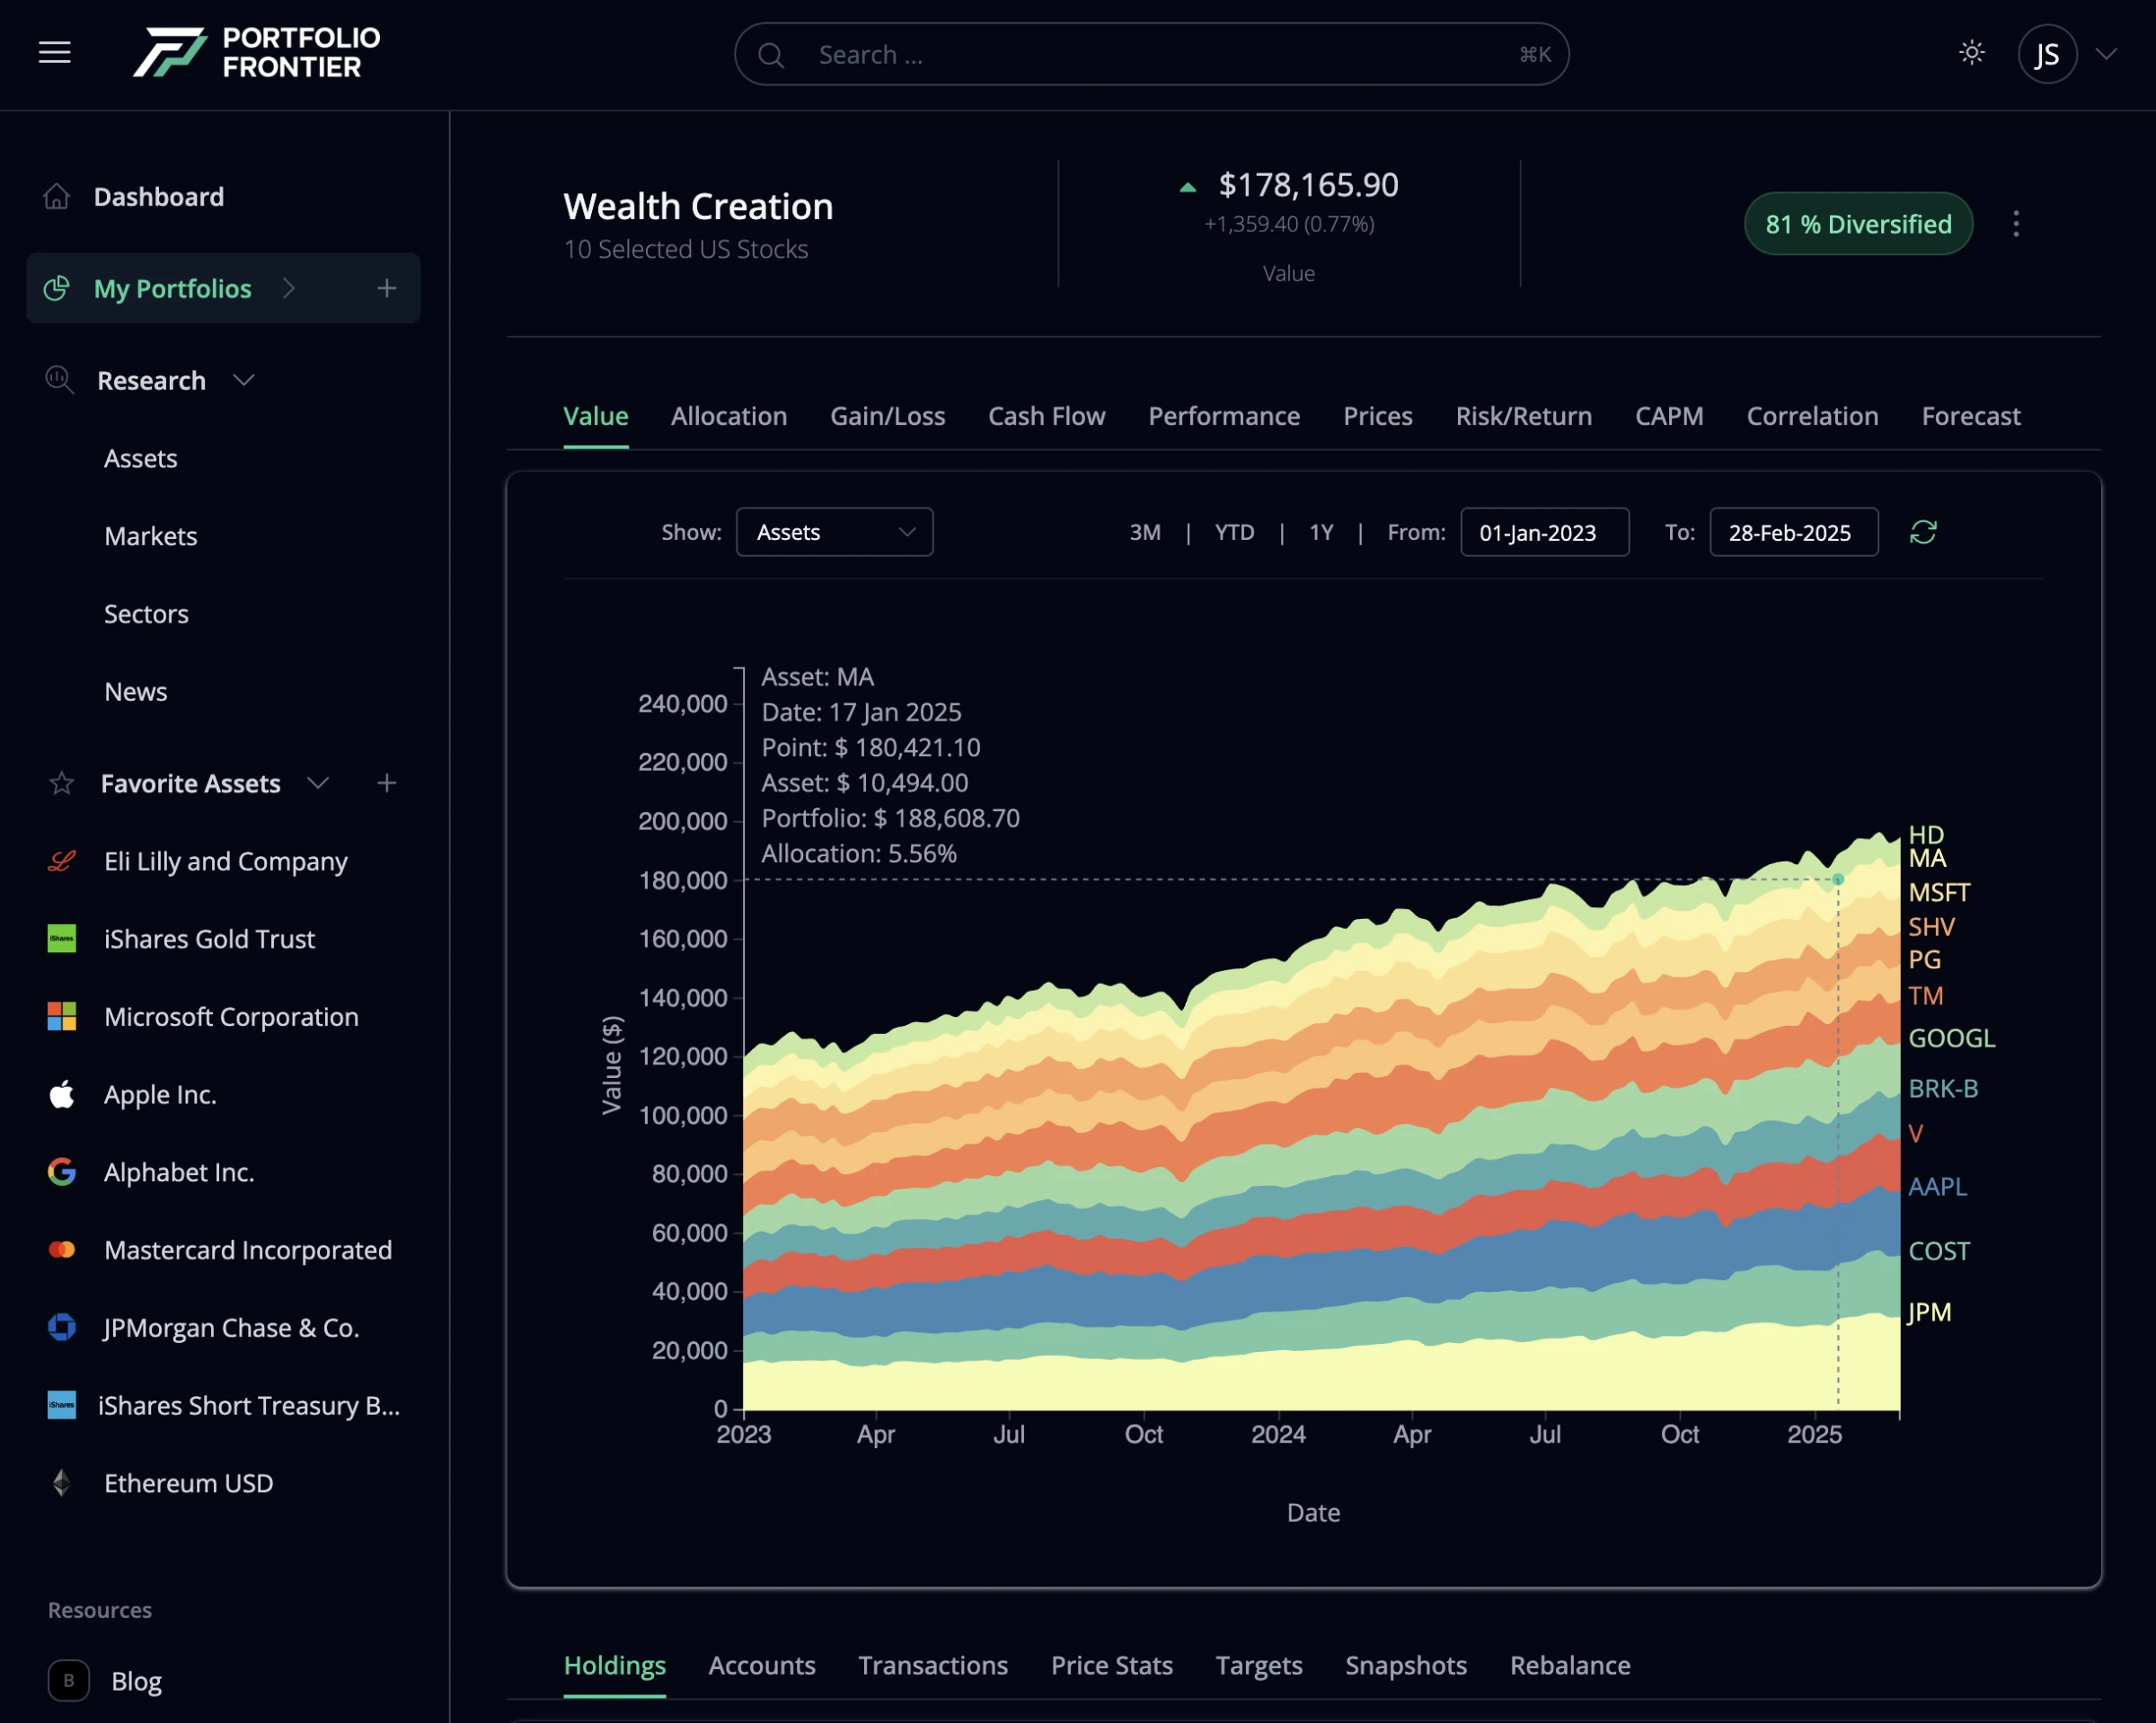Click the Favorite Assets star icon
This screenshot has height=1723, width=2156.
[x=62, y=783]
